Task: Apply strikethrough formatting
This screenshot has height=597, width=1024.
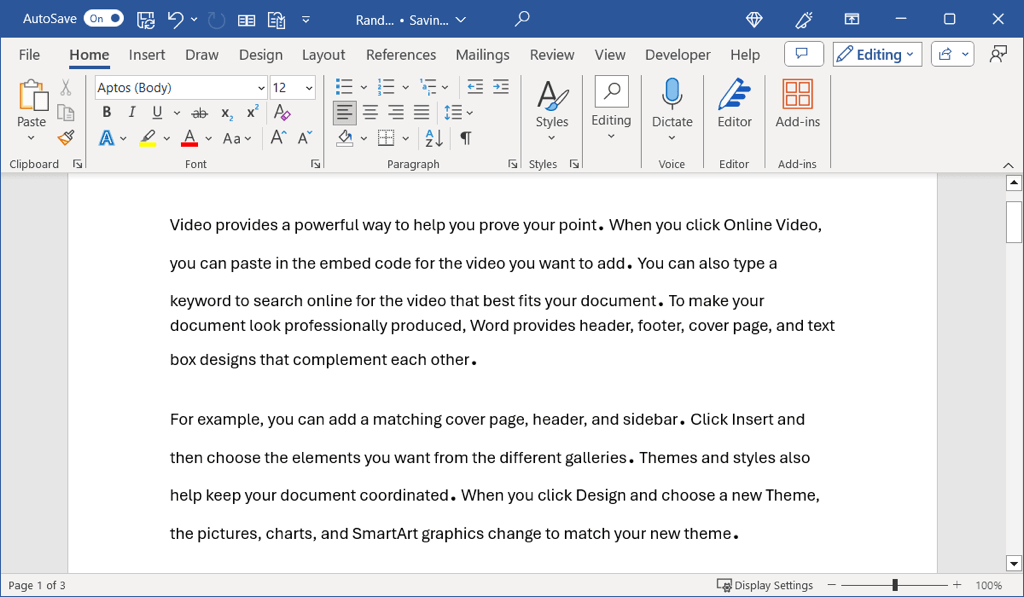Action: pos(199,113)
